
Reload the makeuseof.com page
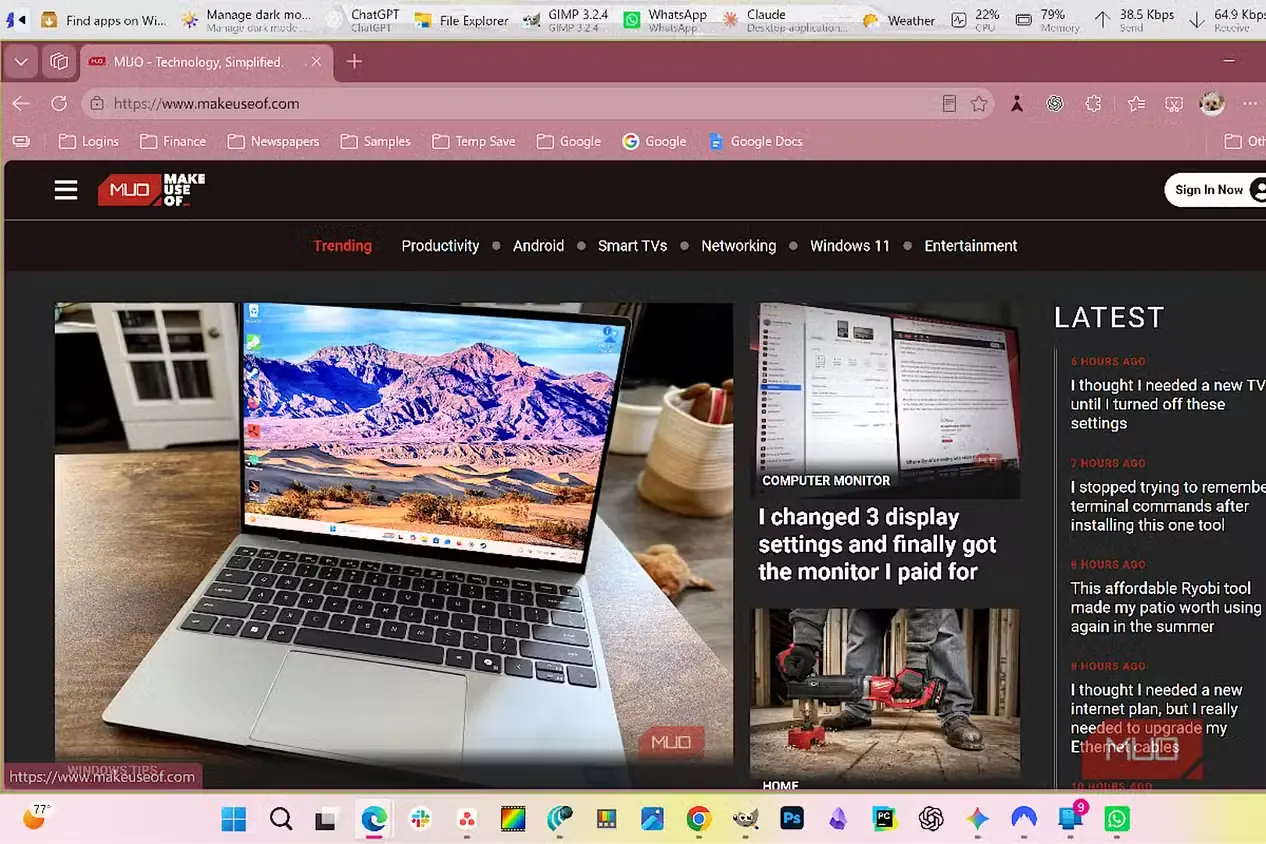pyautogui.click(x=59, y=103)
